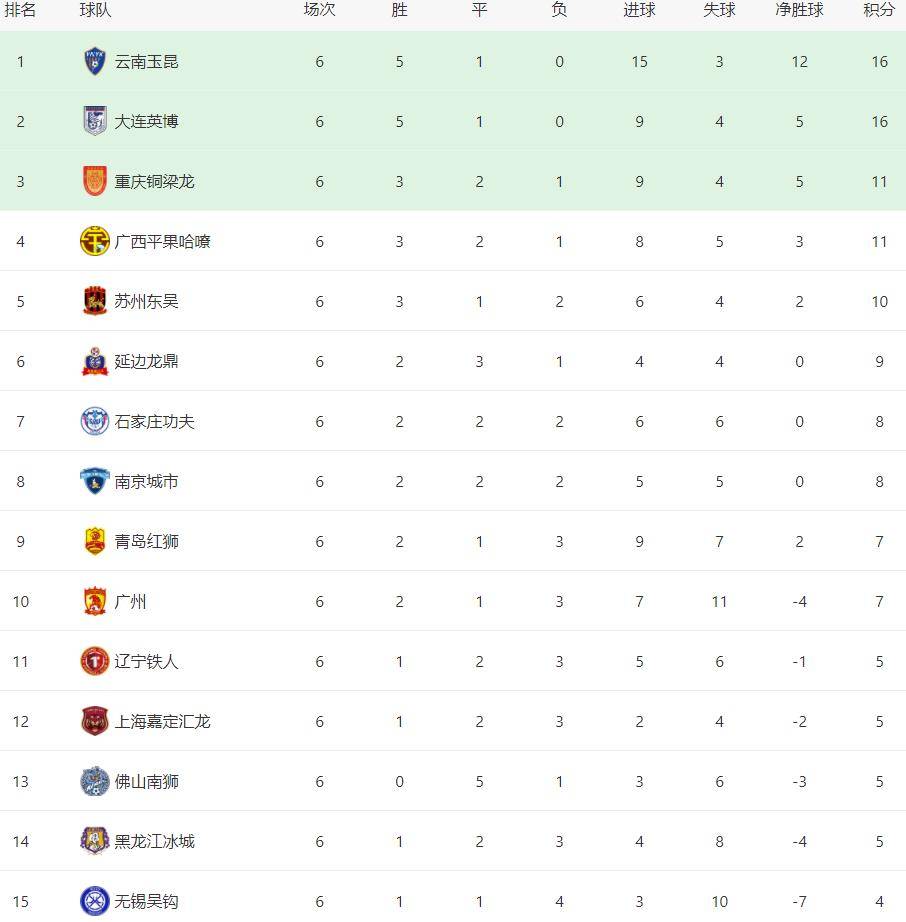Click the 净胜球 column header
The height and width of the screenshot is (922, 906).
tap(799, 10)
